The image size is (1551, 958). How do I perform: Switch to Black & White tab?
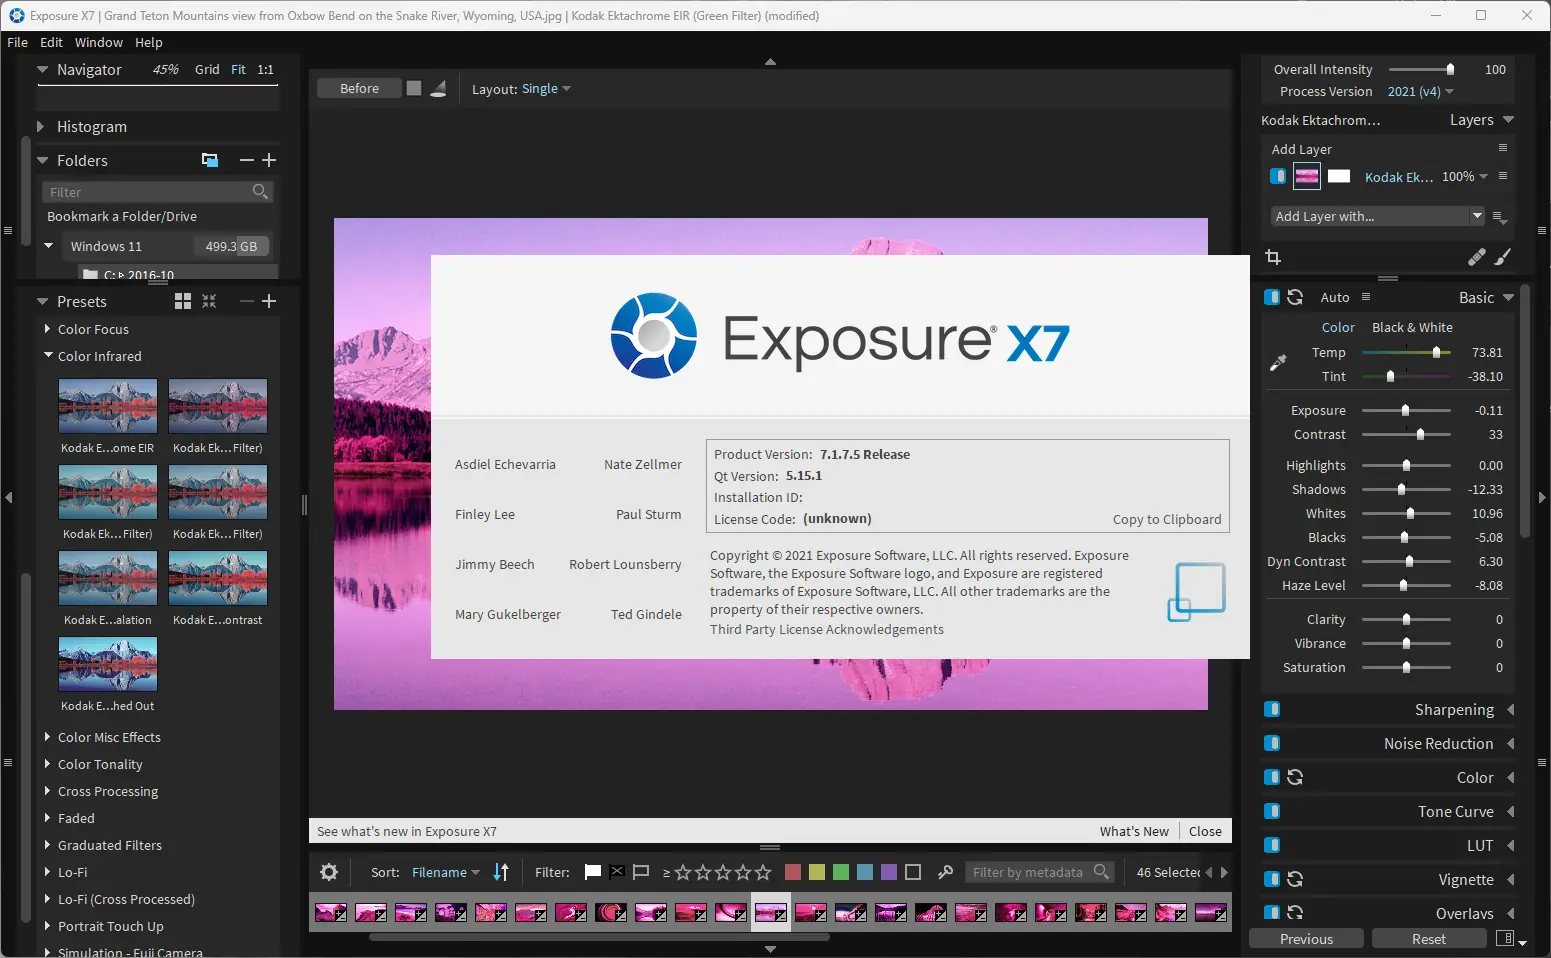1412,327
